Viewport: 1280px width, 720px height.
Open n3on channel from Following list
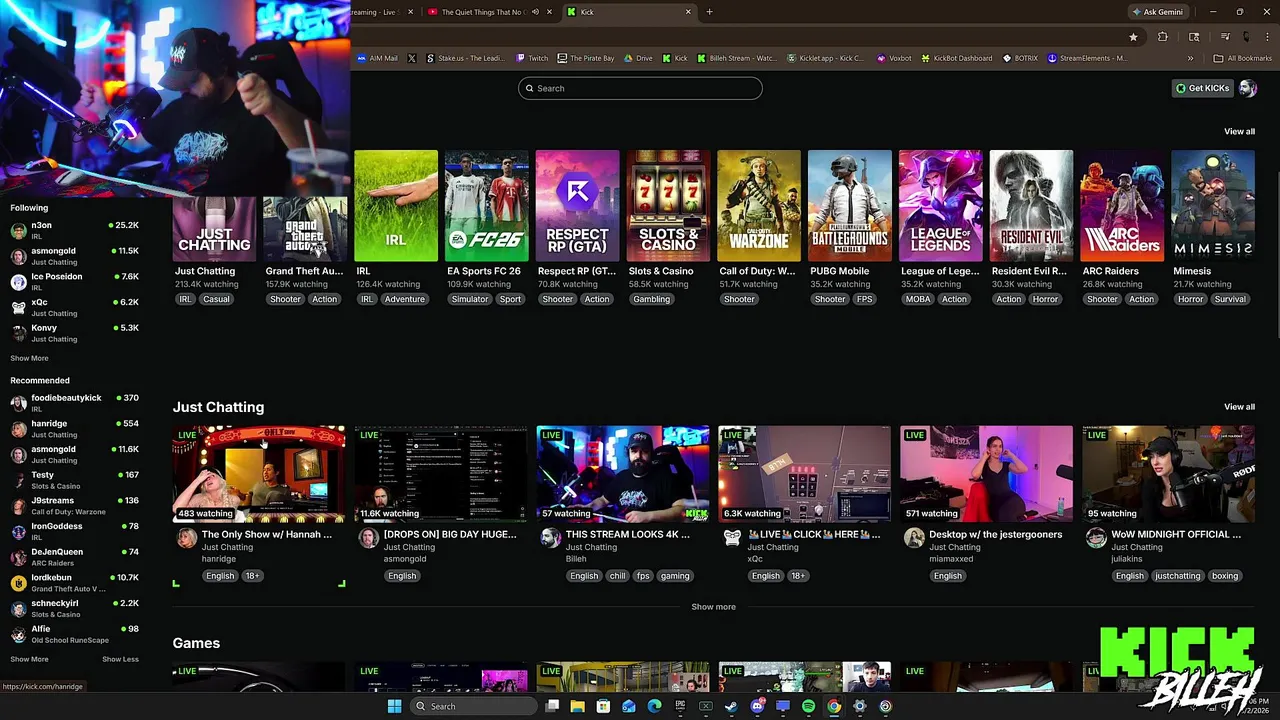(x=74, y=231)
